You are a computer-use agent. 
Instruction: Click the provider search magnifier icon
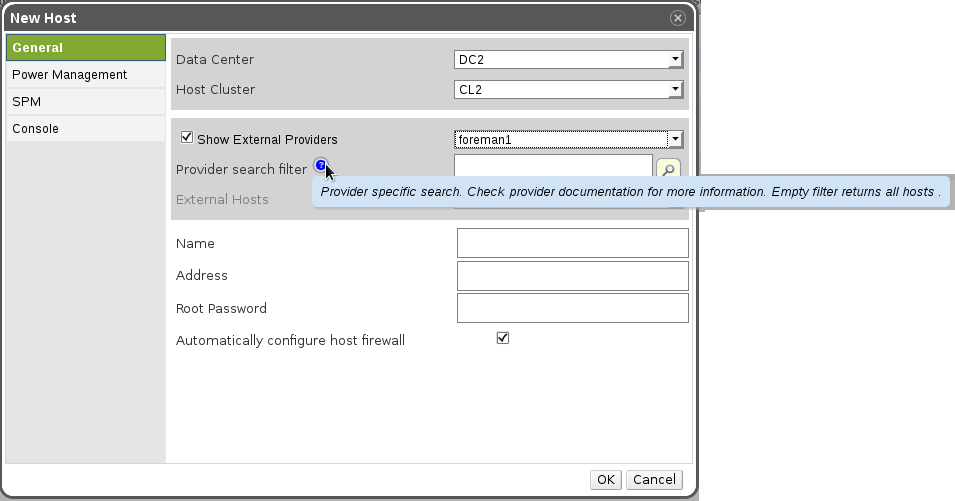(668, 169)
